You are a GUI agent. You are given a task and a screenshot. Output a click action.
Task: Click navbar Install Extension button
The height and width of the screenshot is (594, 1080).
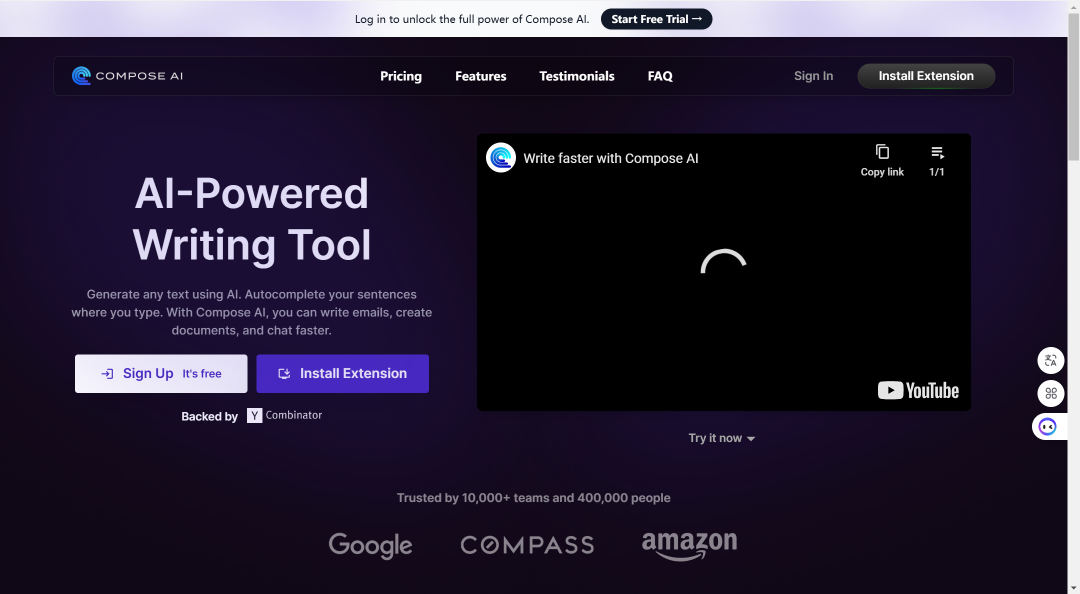coord(926,76)
